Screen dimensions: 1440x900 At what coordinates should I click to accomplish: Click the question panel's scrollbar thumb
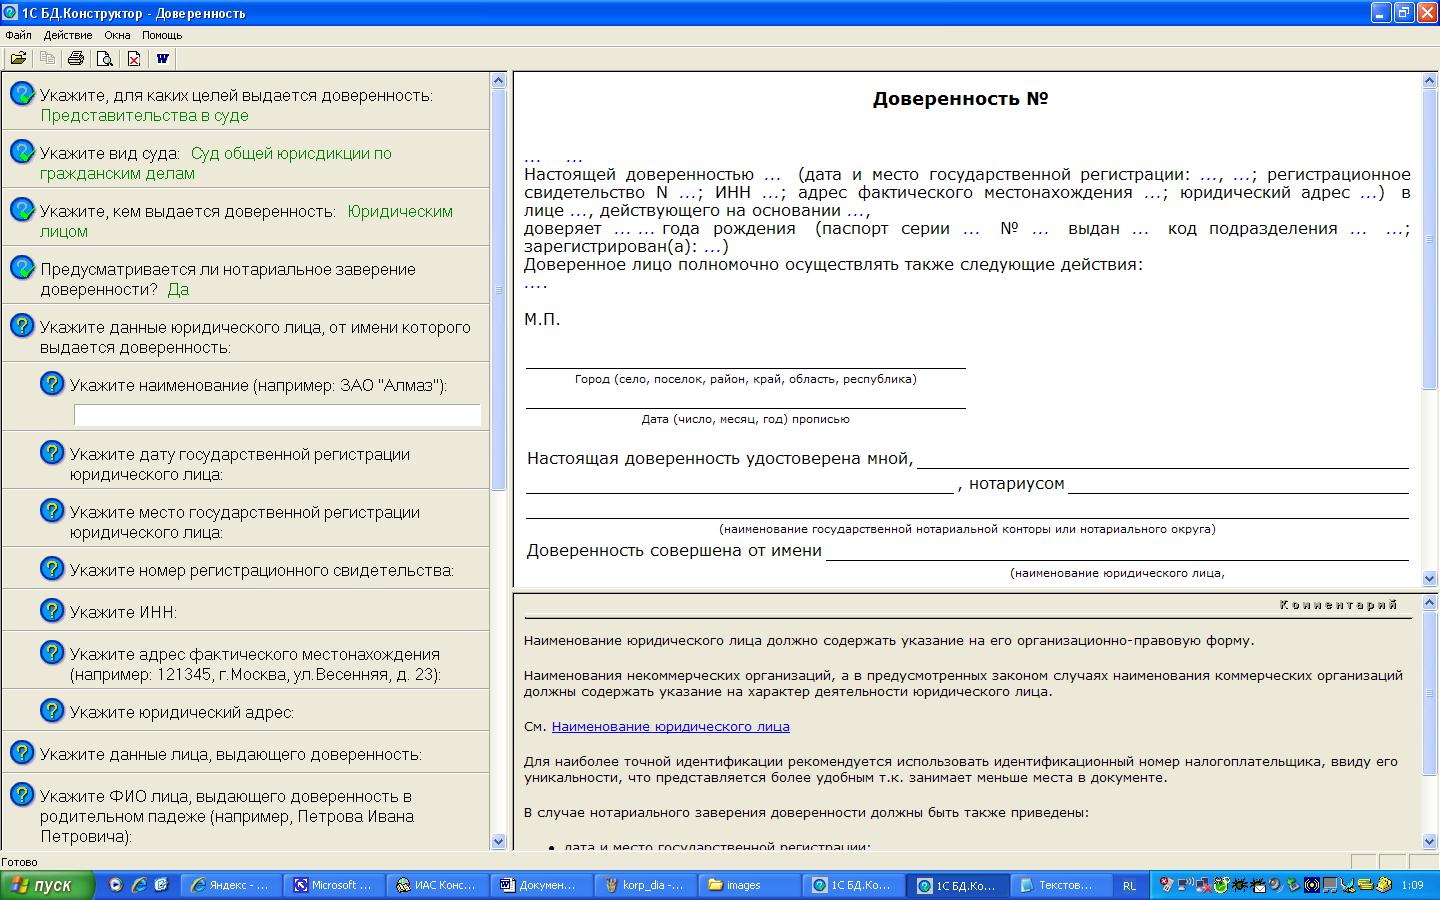point(499,290)
